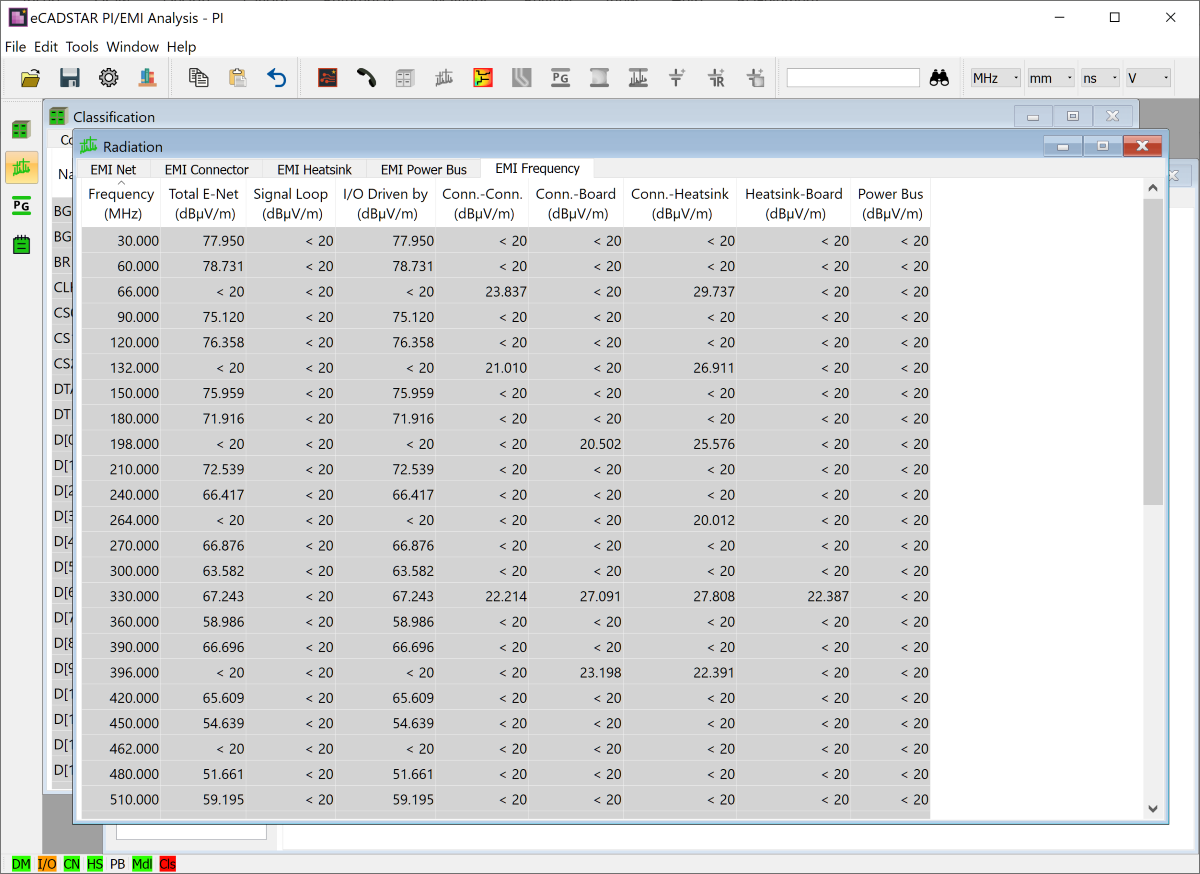Screen dimensions: 1200x874
Task: Click the binoculars search icon
Action: (x=939, y=78)
